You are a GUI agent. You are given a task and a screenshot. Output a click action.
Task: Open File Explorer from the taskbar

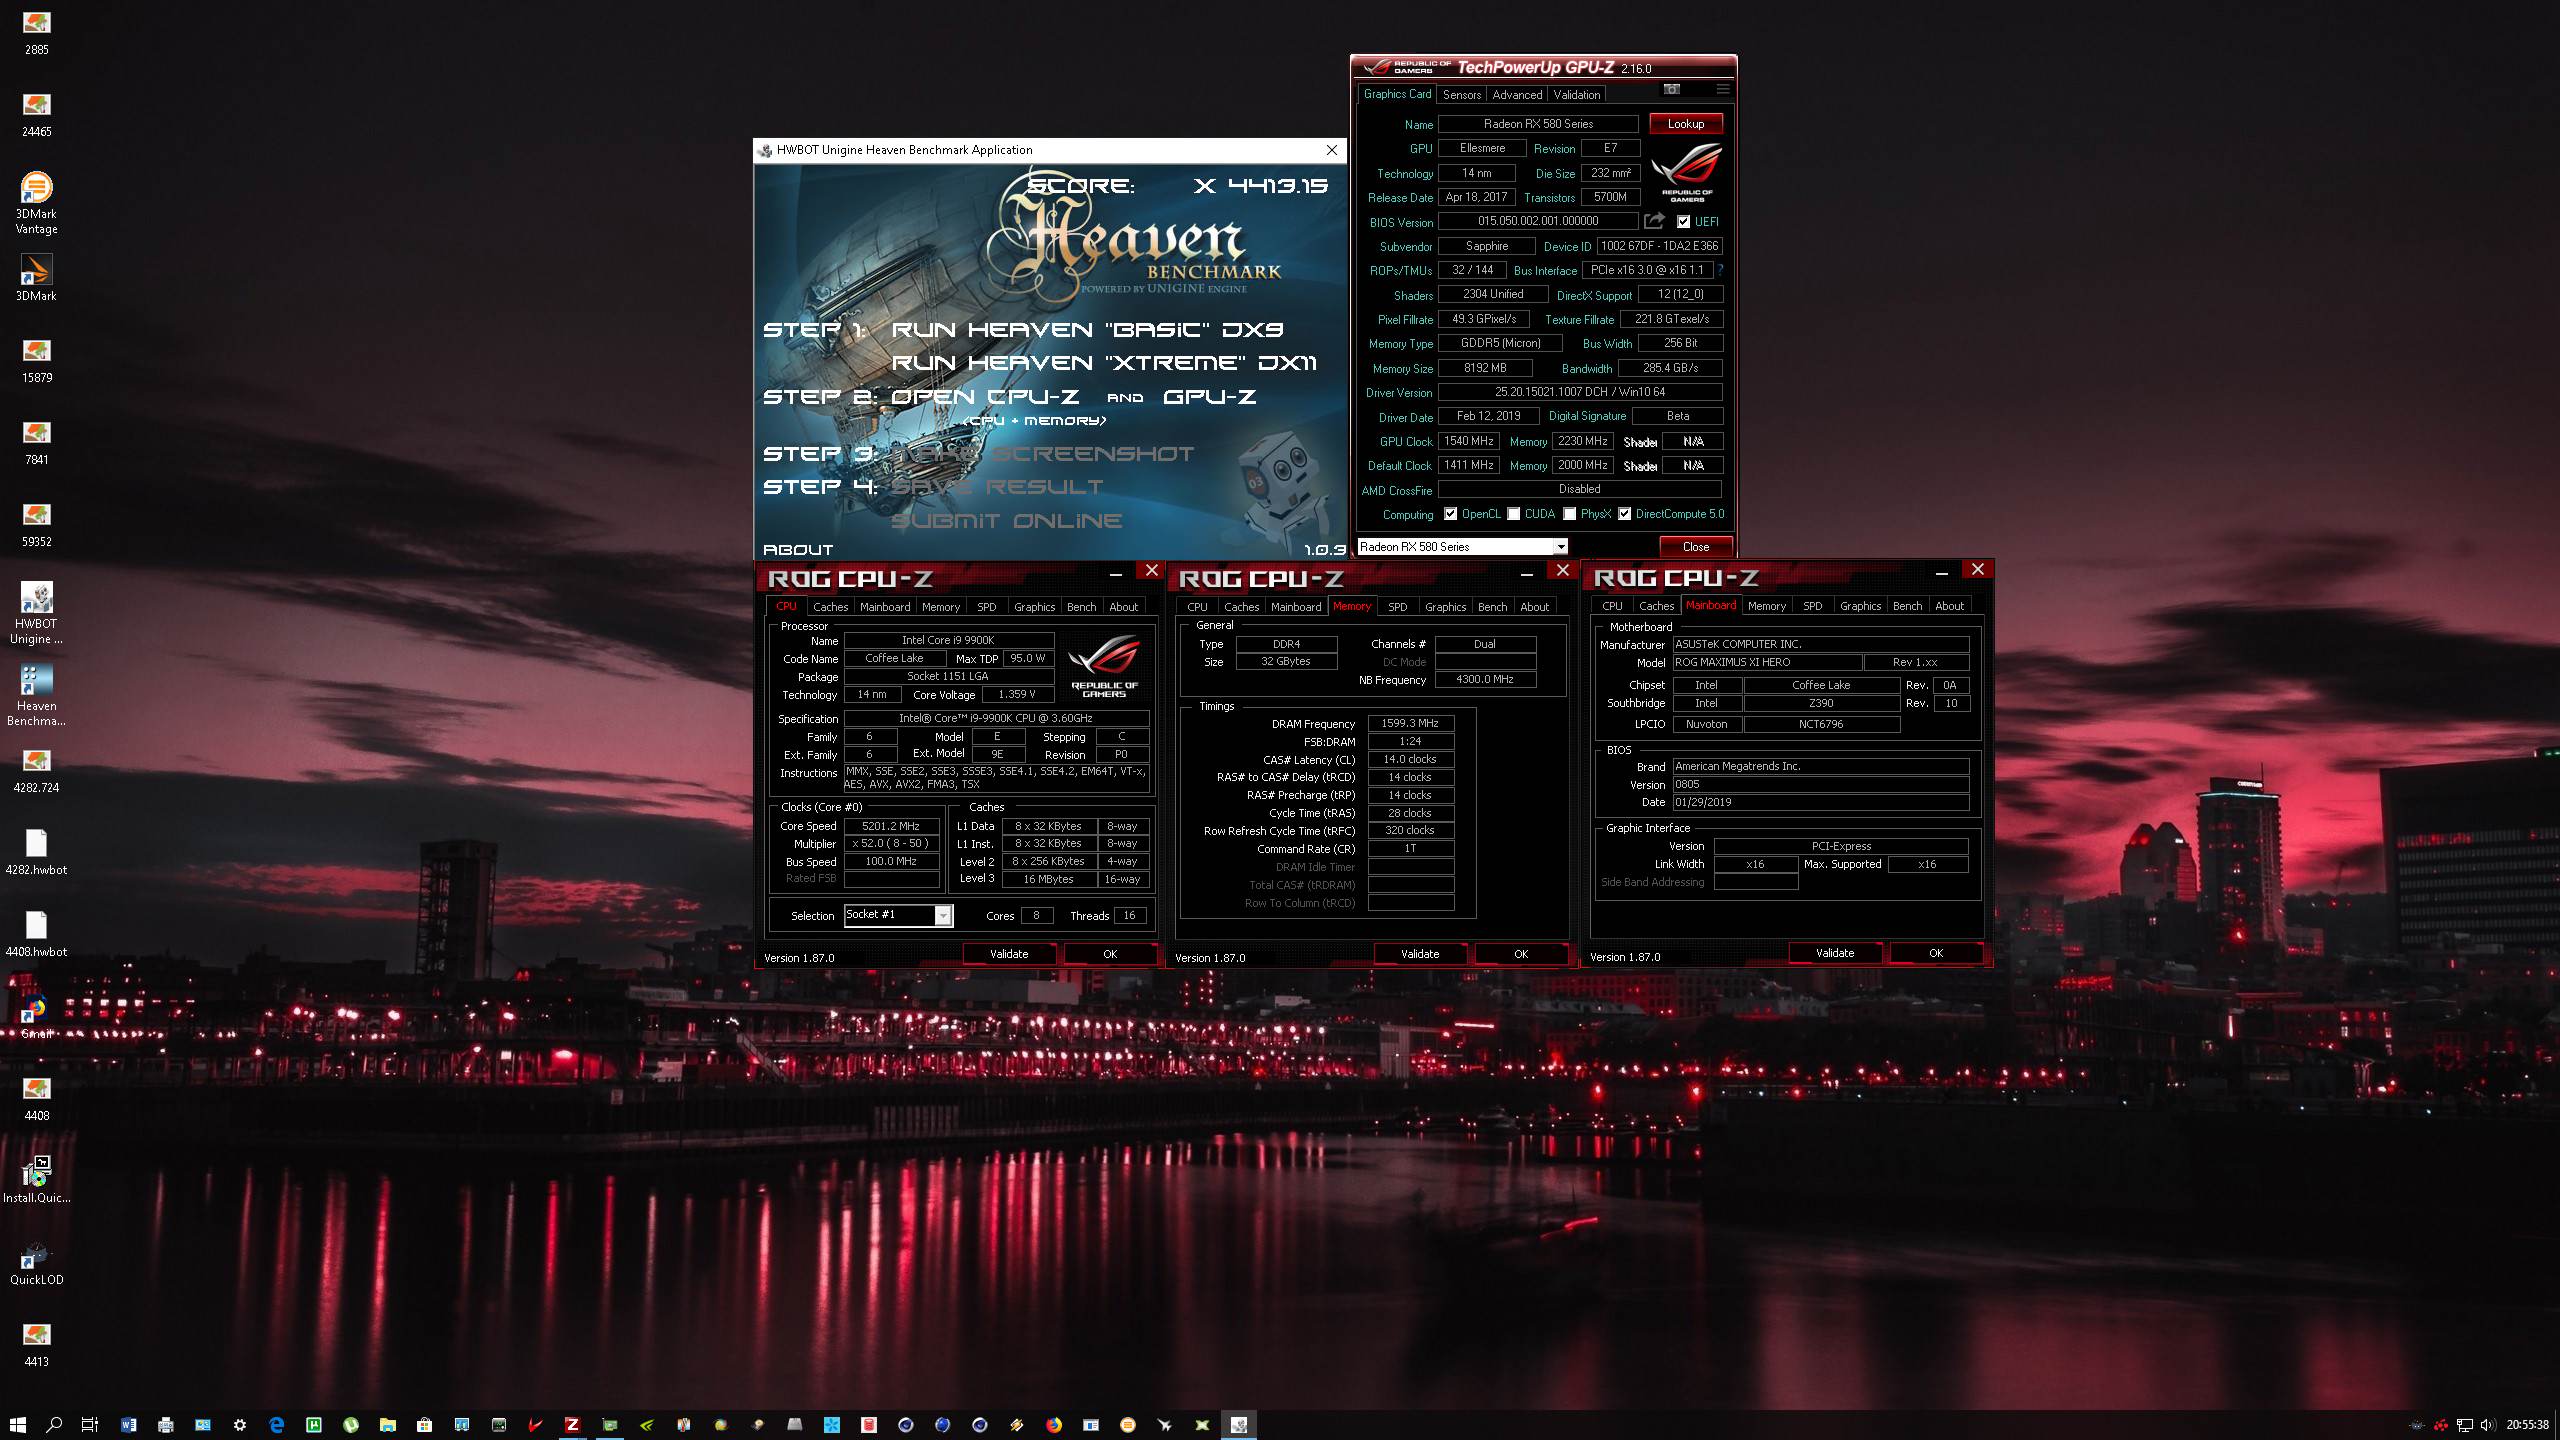[387, 1425]
